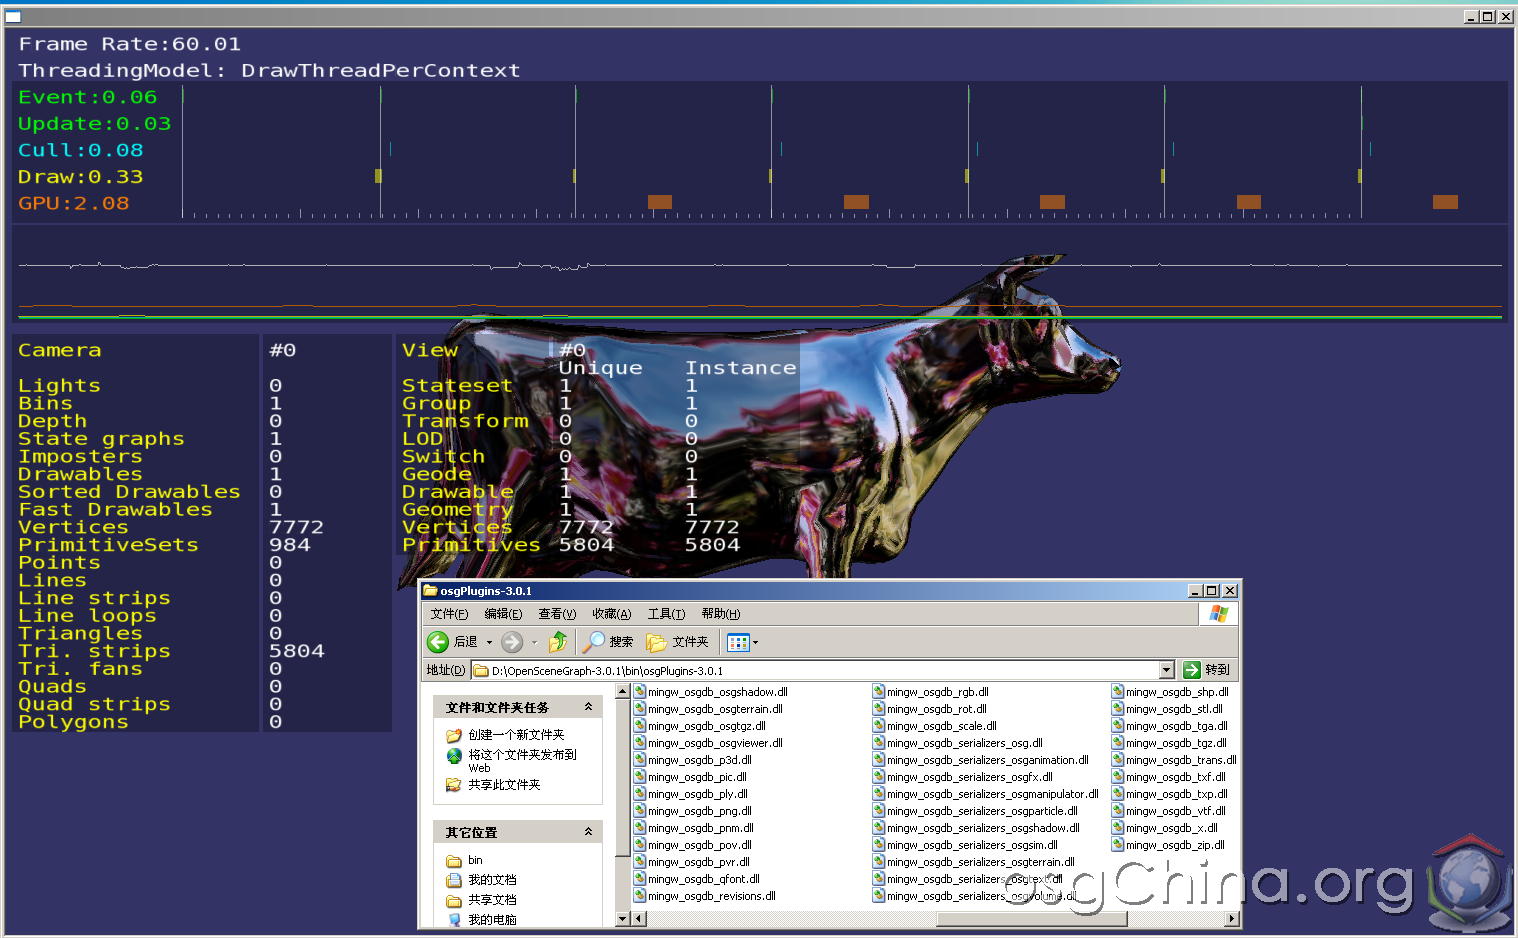
Task: Click the address path input field
Action: pyautogui.click(x=815, y=670)
